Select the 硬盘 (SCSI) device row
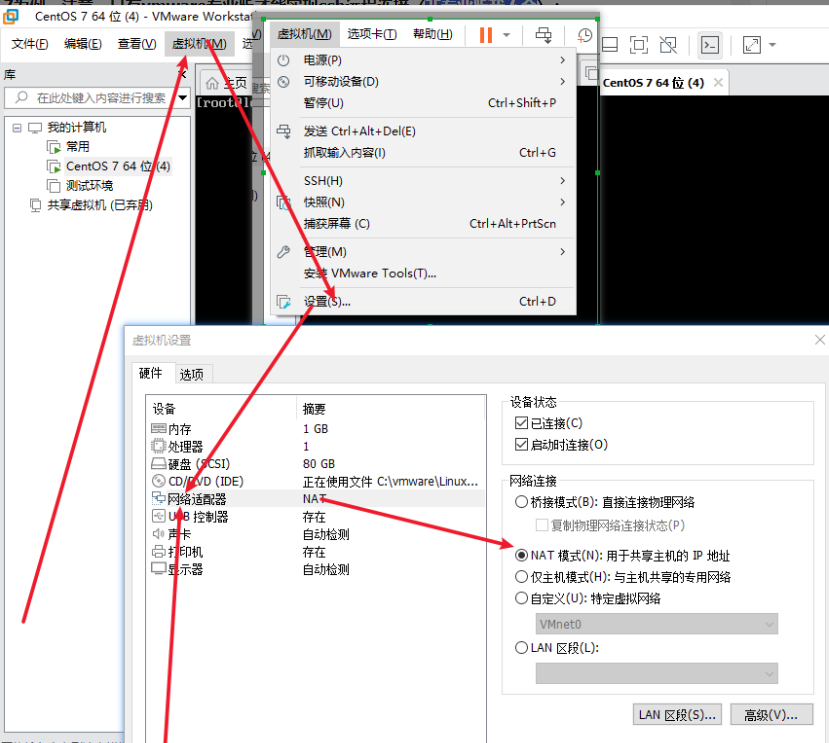This screenshot has width=829, height=743. click(316, 464)
